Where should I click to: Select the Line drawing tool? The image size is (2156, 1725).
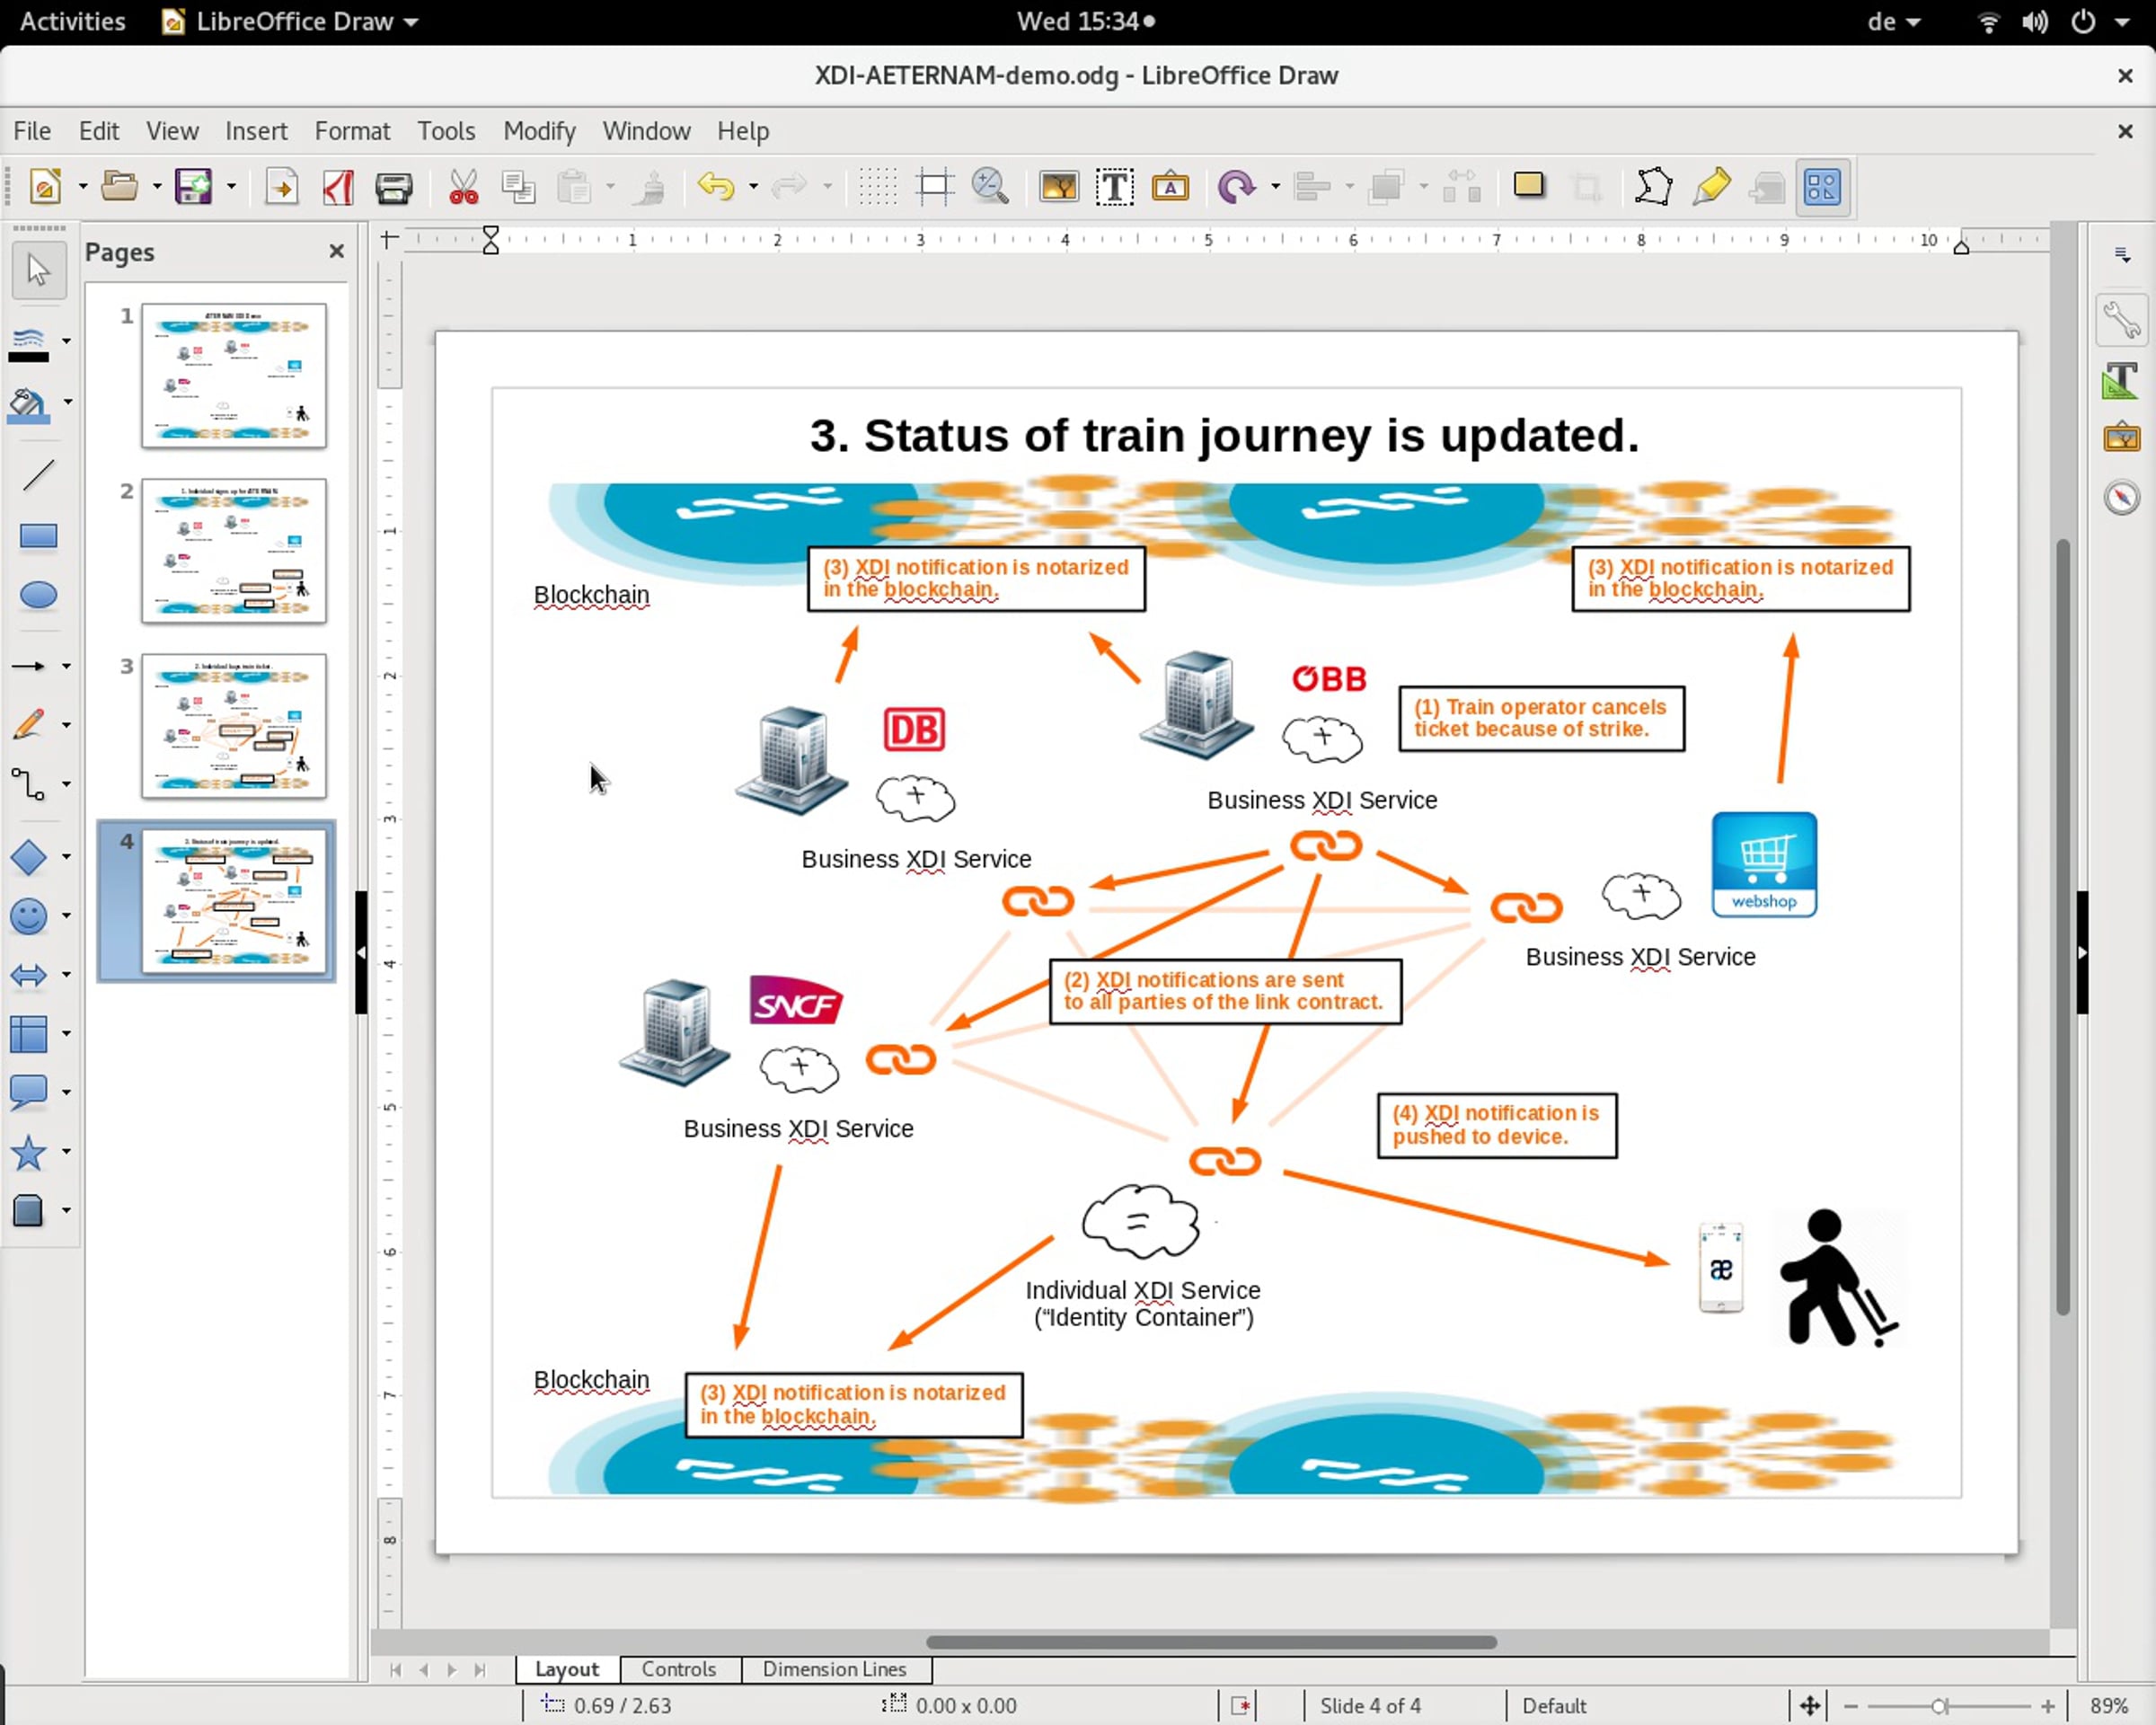[38, 476]
